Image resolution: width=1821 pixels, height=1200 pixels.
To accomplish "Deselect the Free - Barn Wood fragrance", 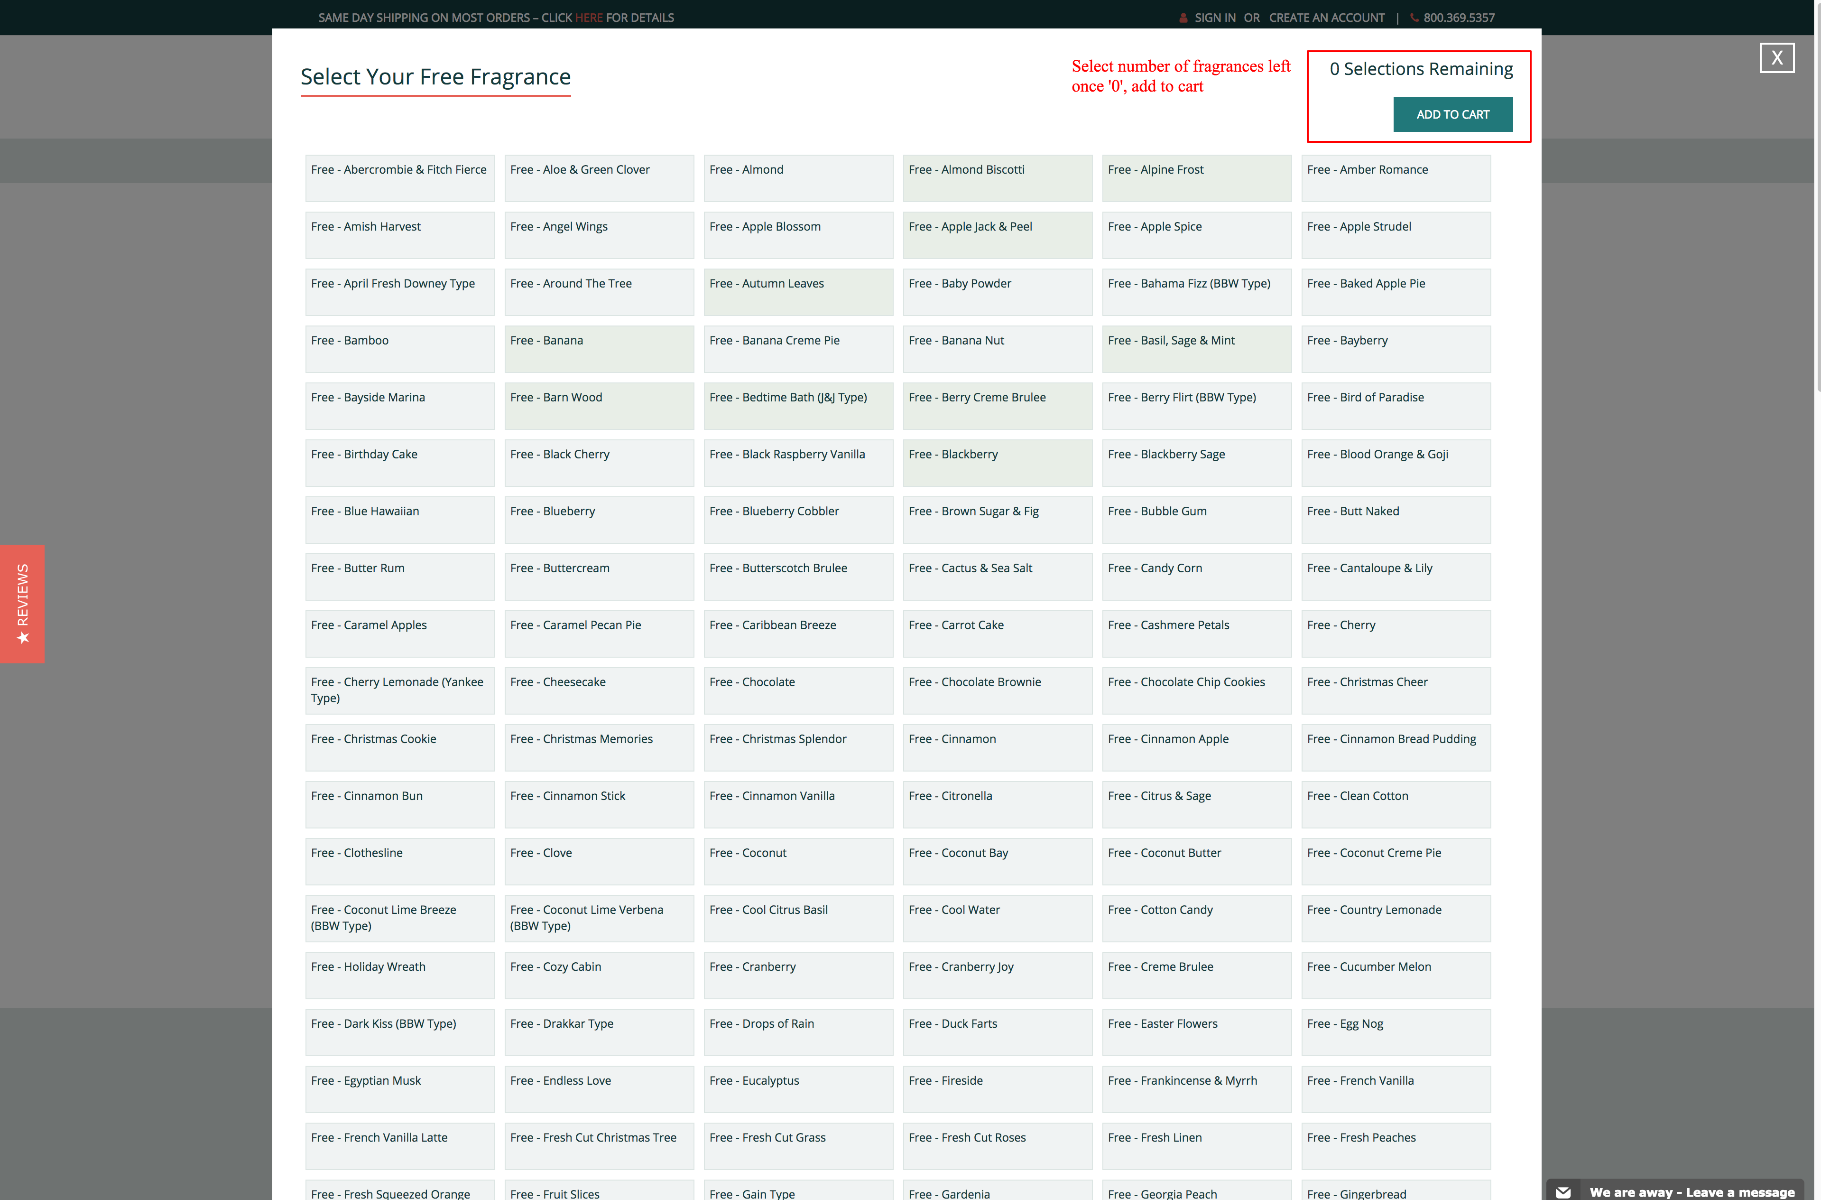I will (x=599, y=406).
